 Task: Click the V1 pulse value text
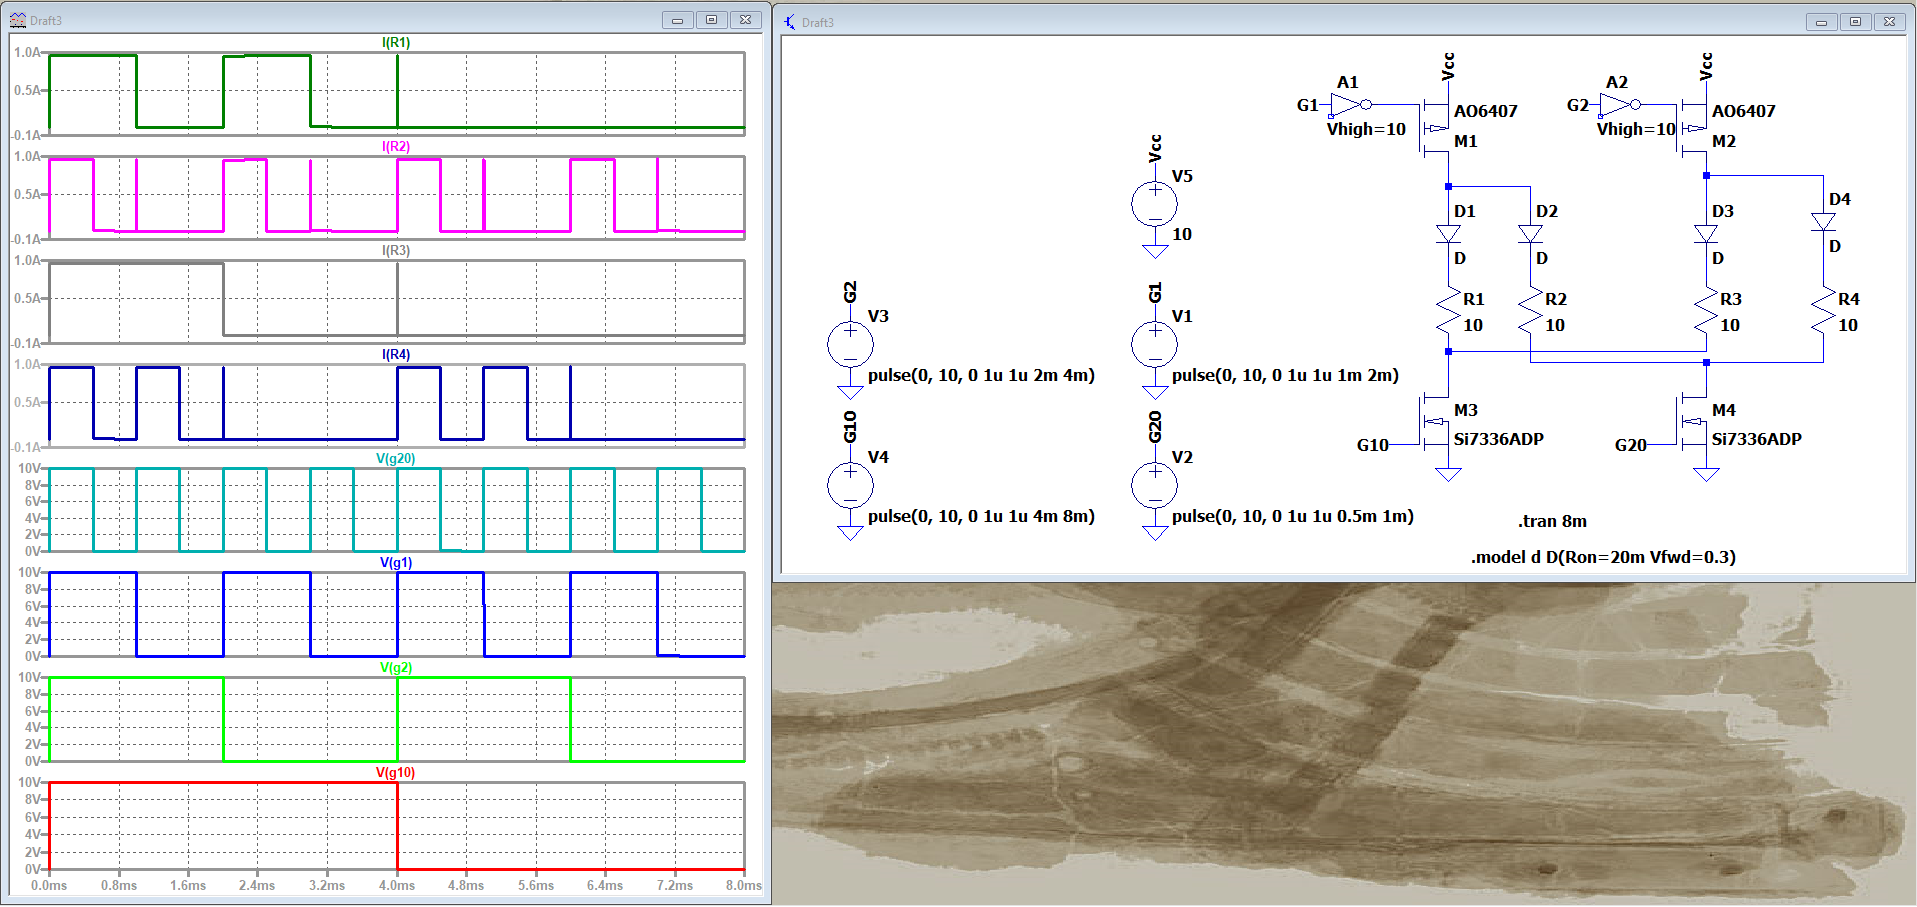[1285, 375]
